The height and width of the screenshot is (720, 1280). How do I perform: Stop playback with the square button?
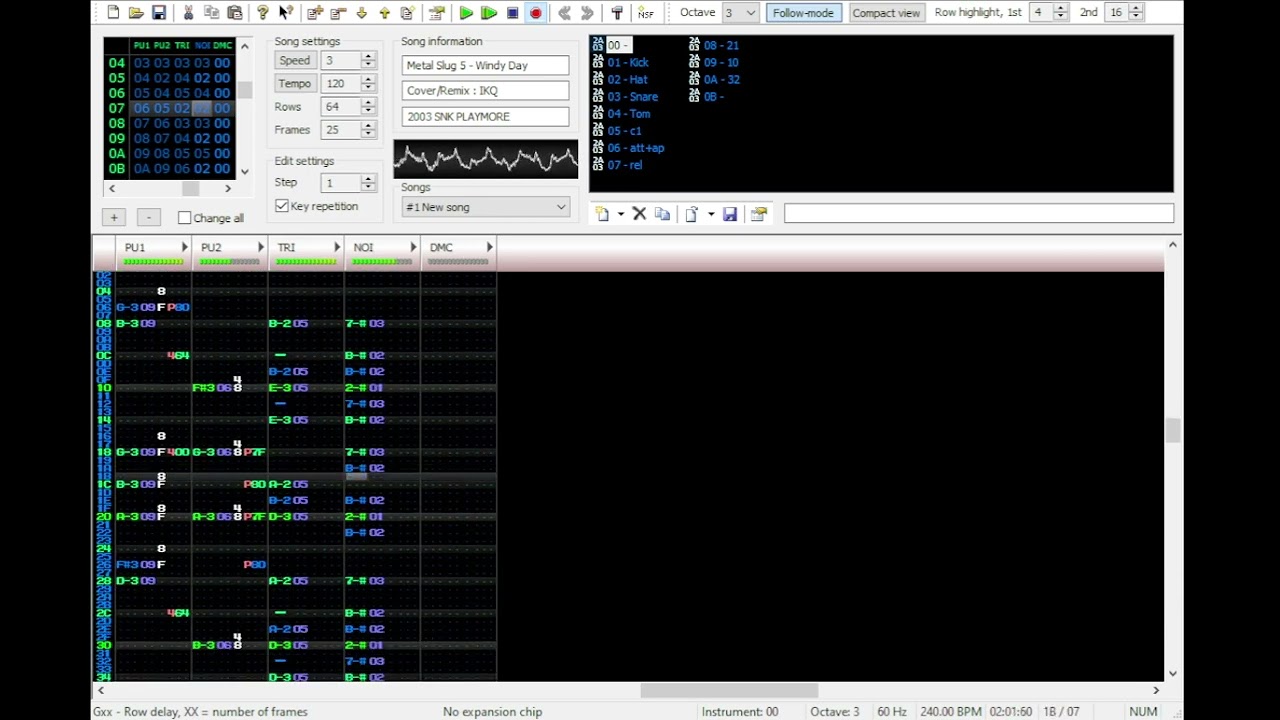[512, 13]
